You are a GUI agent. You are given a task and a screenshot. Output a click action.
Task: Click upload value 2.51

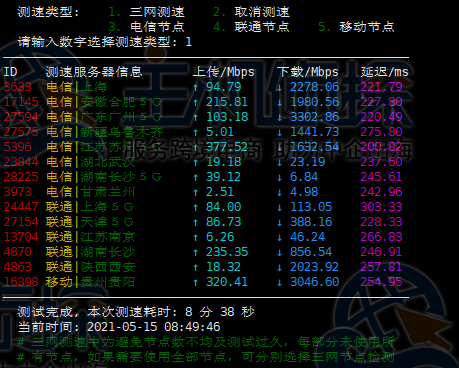(220, 192)
